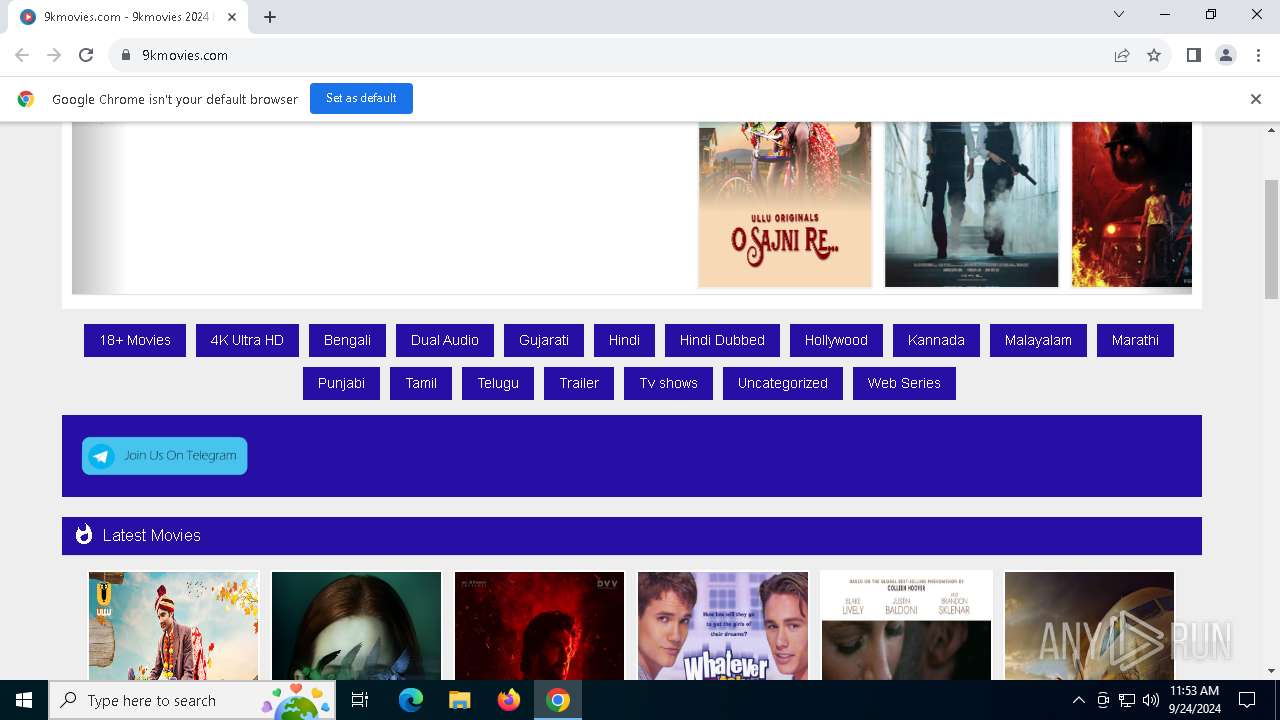Open Chrome three-dot menu
This screenshot has height=720, width=1280.
[x=1258, y=55]
